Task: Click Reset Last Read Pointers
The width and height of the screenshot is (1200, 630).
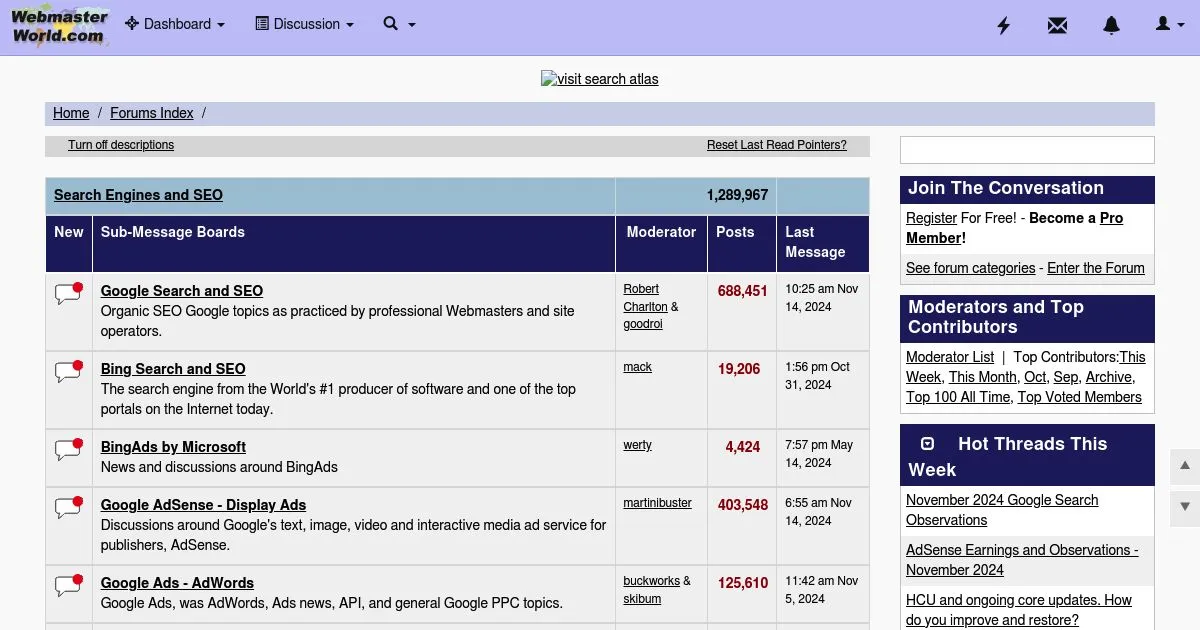Action: point(777,145)
